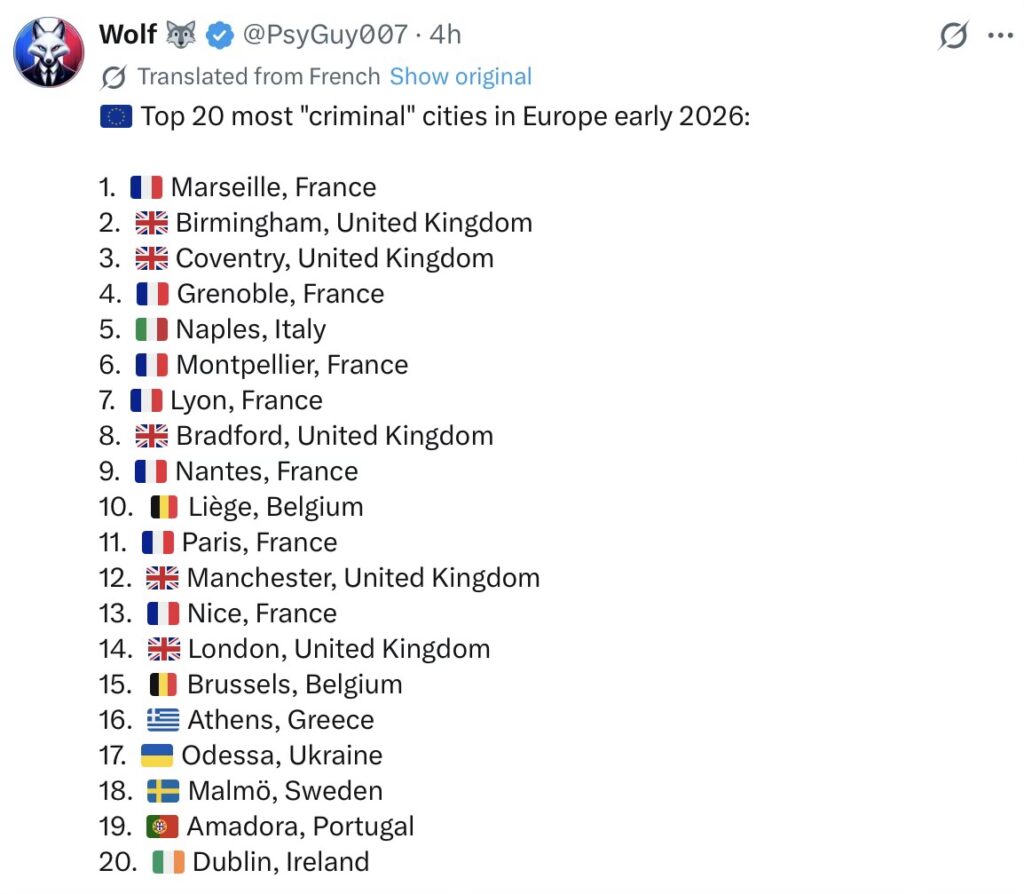
Task: Click the Greek flag beside Athens
Action: click(163, 720)
